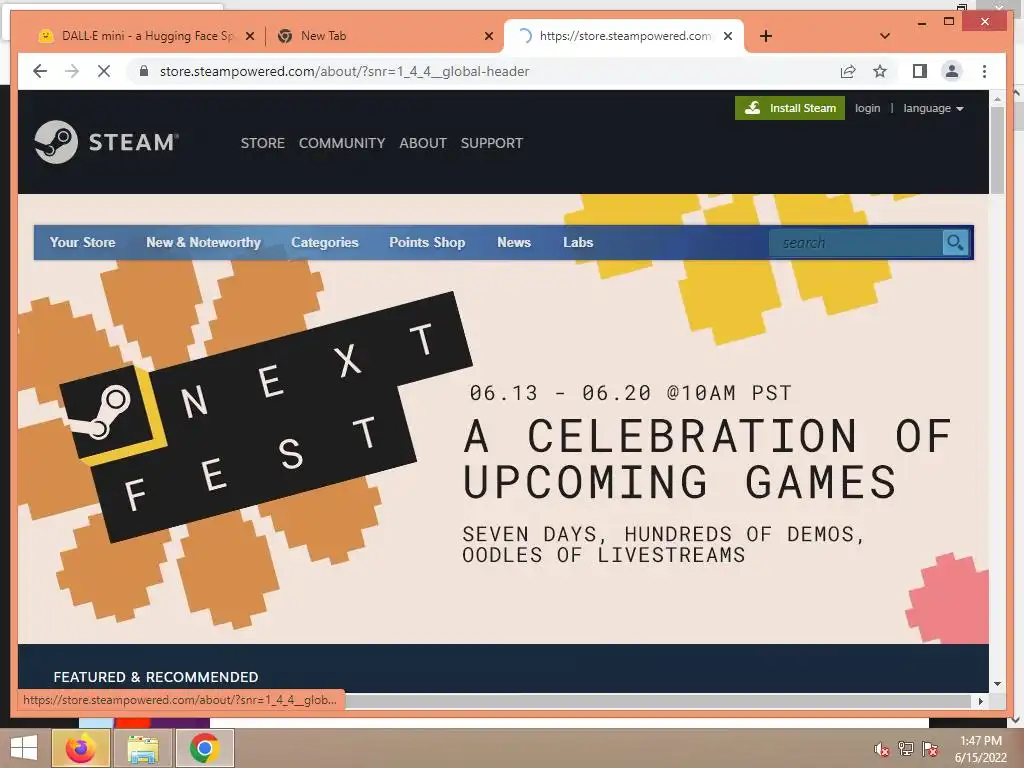Viewport: 1024px width, 768px height.
Task: Open the SUPPORT page
Action: [492, 143]
